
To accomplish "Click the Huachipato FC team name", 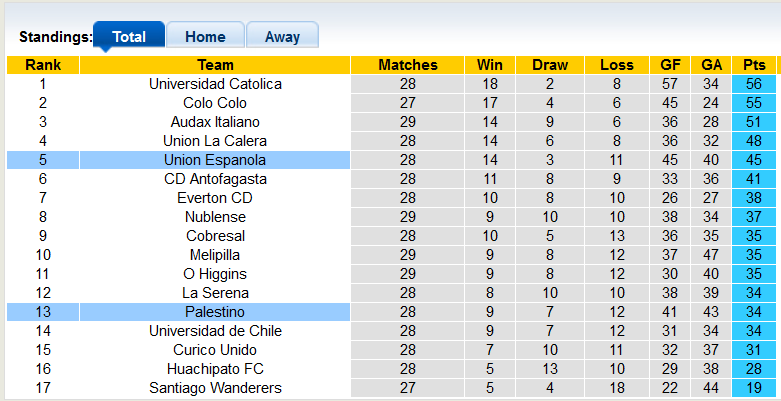I will click(x=215, y=369).
